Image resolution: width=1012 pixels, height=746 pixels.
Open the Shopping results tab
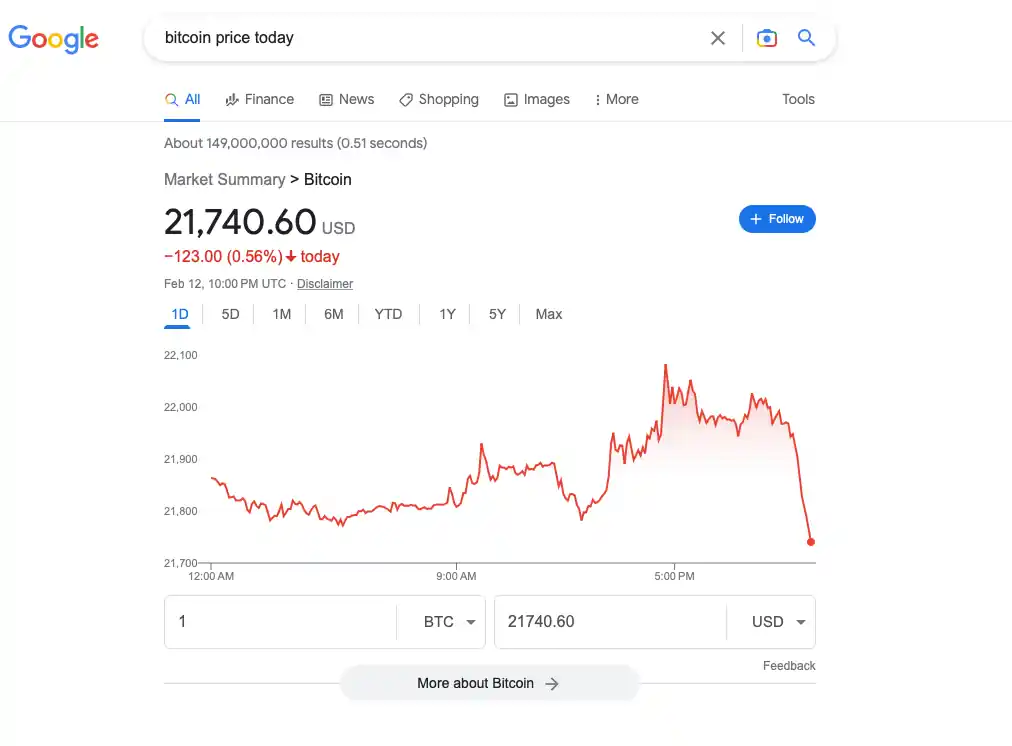coord(438,99)
